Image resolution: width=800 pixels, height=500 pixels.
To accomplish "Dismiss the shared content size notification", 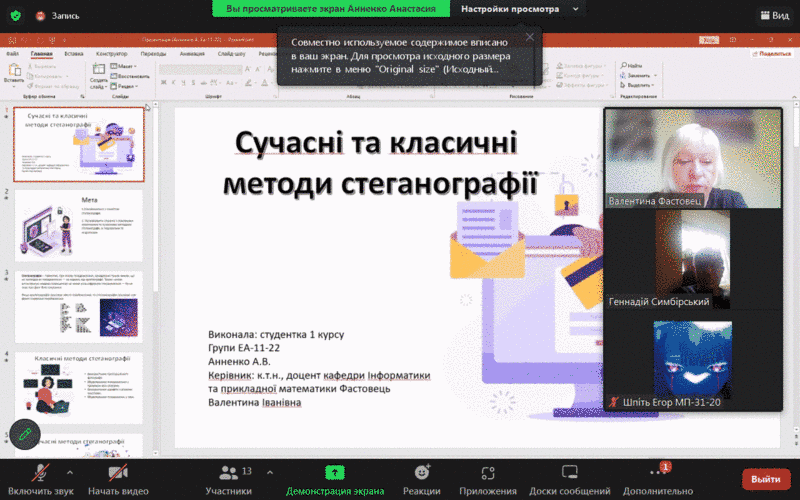I will coord(530,37).
